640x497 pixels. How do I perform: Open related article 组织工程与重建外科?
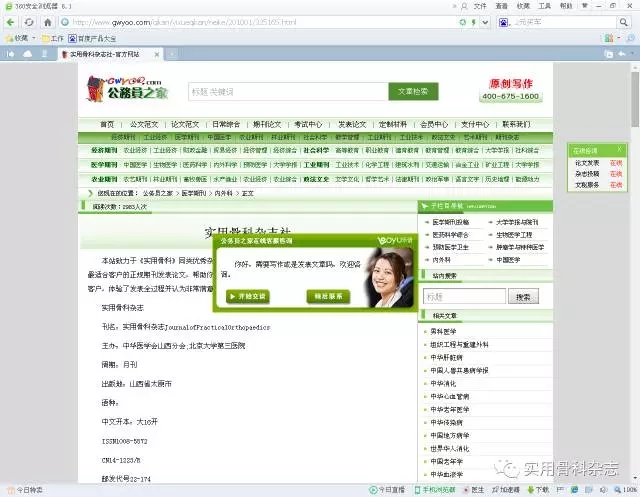click(459, 344)
